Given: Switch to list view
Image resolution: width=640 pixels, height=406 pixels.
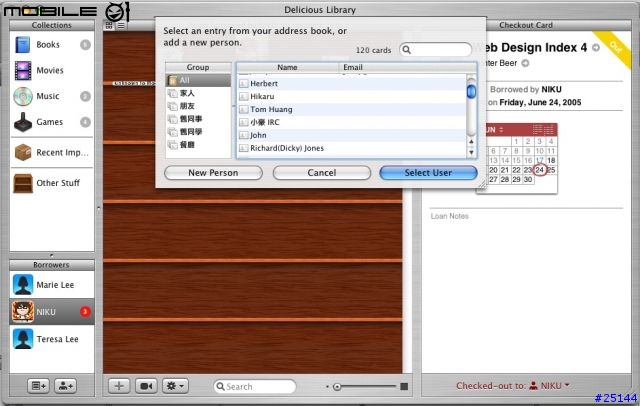Looking at the screenshot, I should (x=121, y=26).
